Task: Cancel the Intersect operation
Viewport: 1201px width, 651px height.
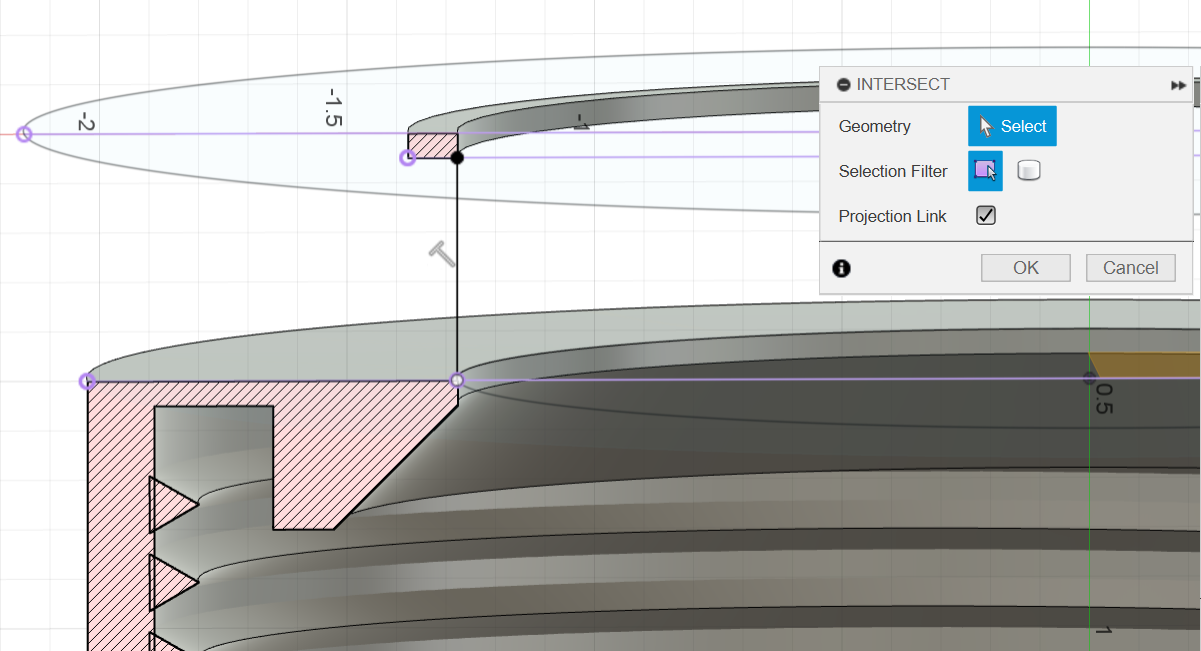Action: pos(1130,267)
